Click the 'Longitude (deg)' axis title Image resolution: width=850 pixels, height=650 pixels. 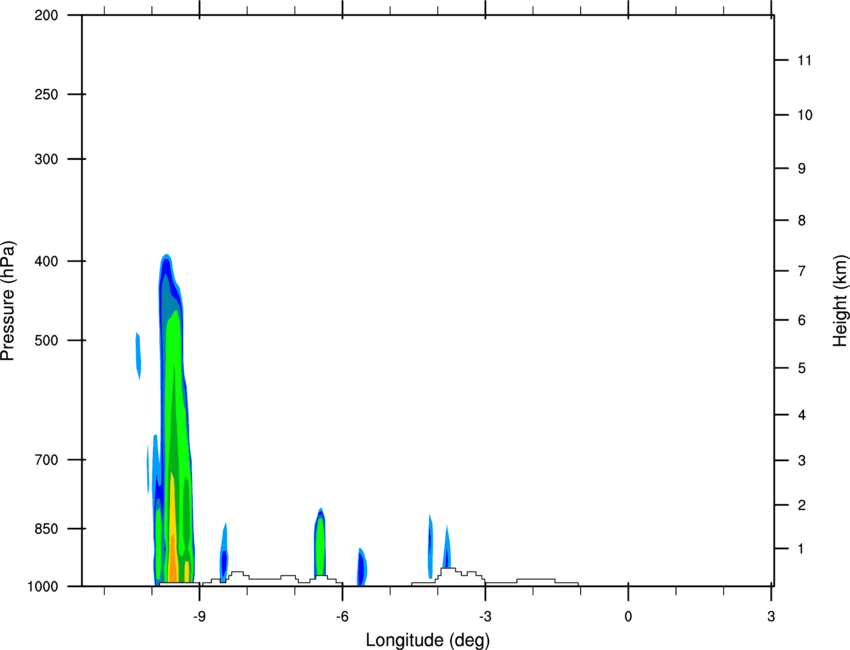tap(428, 640)
